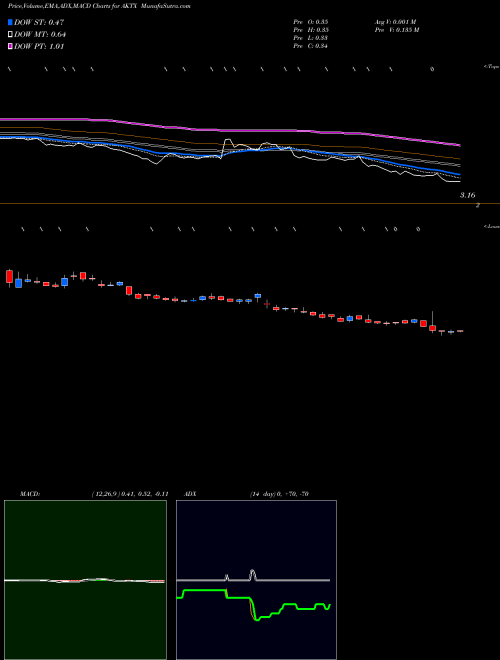The height and width of the screenshot is (660, 500).
Task: Select the 'DOW PT: 1.01' legend text
Action: tap(39, 47)
